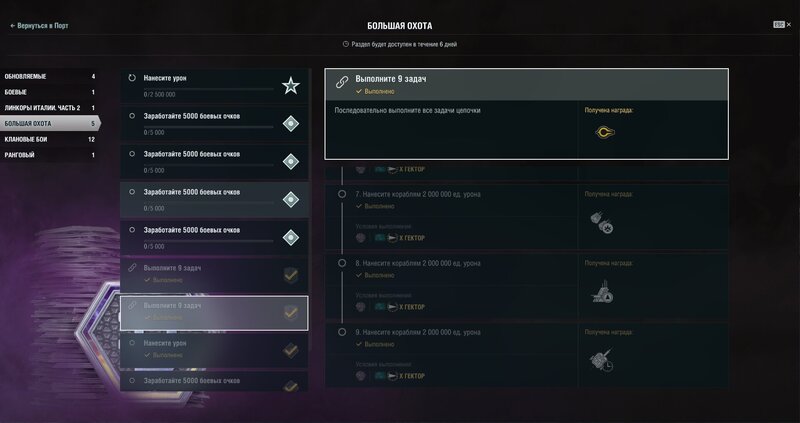Image resolution: width=800 pixels, height=423 pixels.
Task: Click the diamond reward icon of first 5000 очков mission
Action: click(290, 123)
